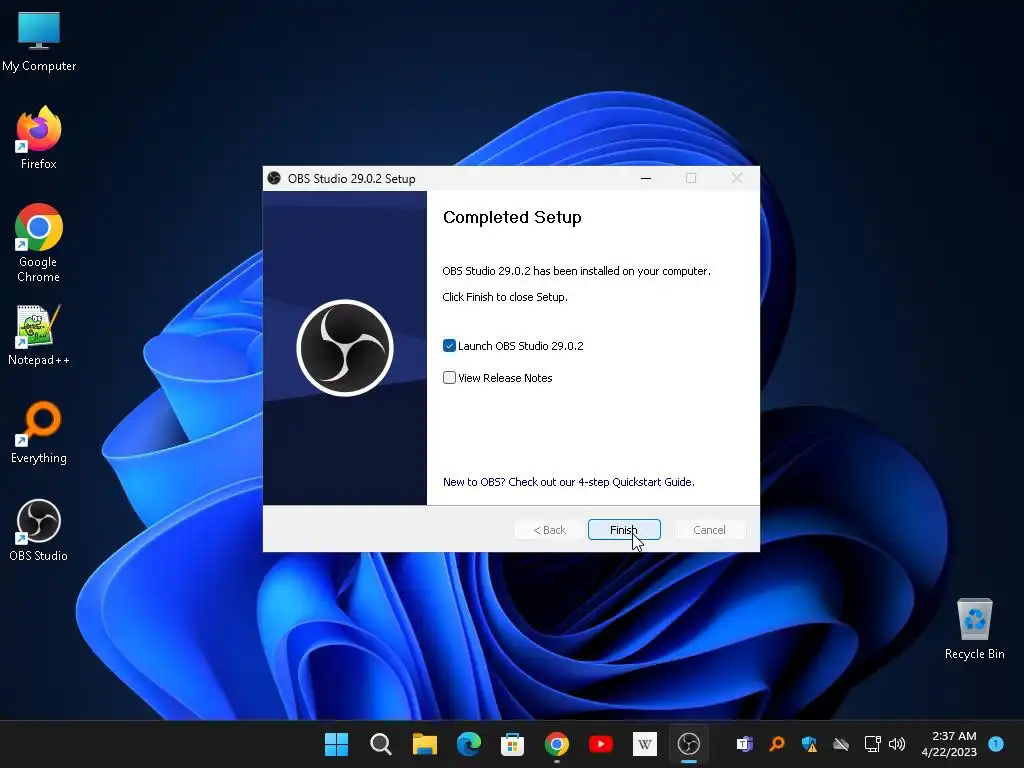Click the Finish button in OBS Setup
1024x768 pixels.
click(x=624, y=530)
